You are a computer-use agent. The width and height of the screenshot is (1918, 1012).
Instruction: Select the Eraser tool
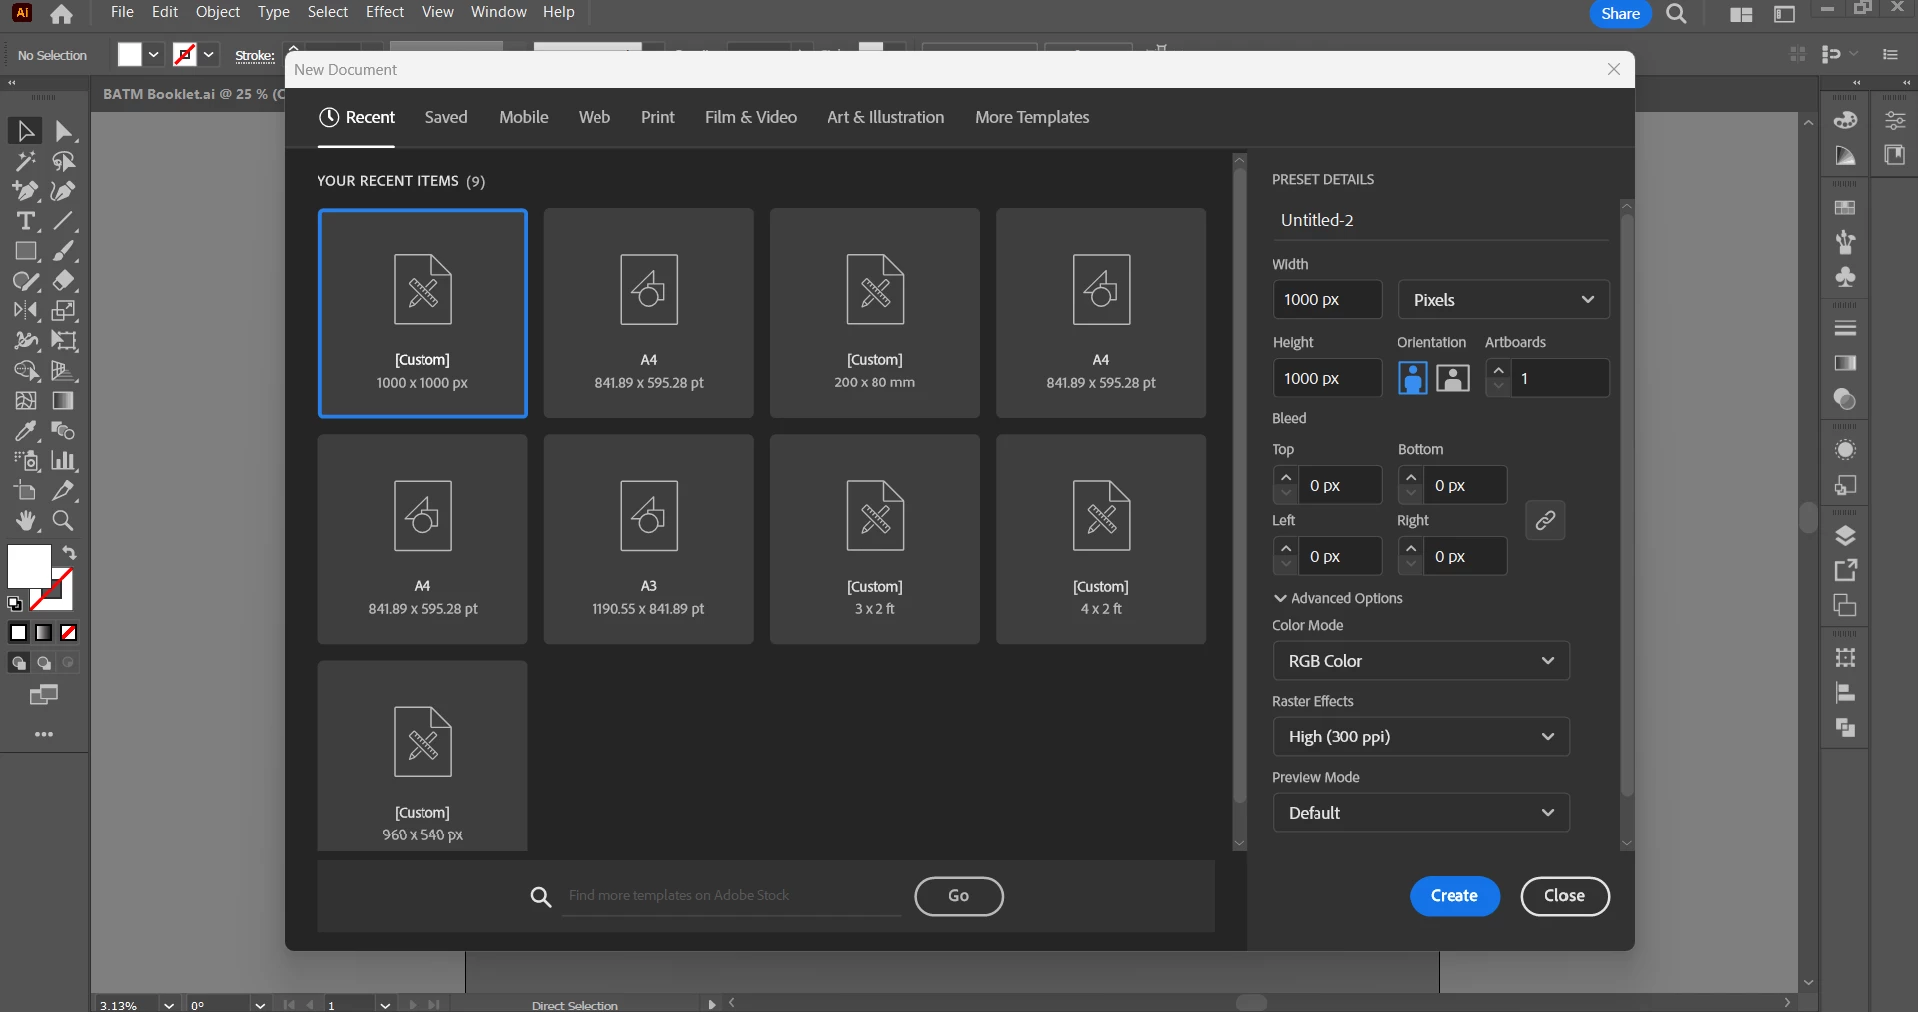[64, 281]
